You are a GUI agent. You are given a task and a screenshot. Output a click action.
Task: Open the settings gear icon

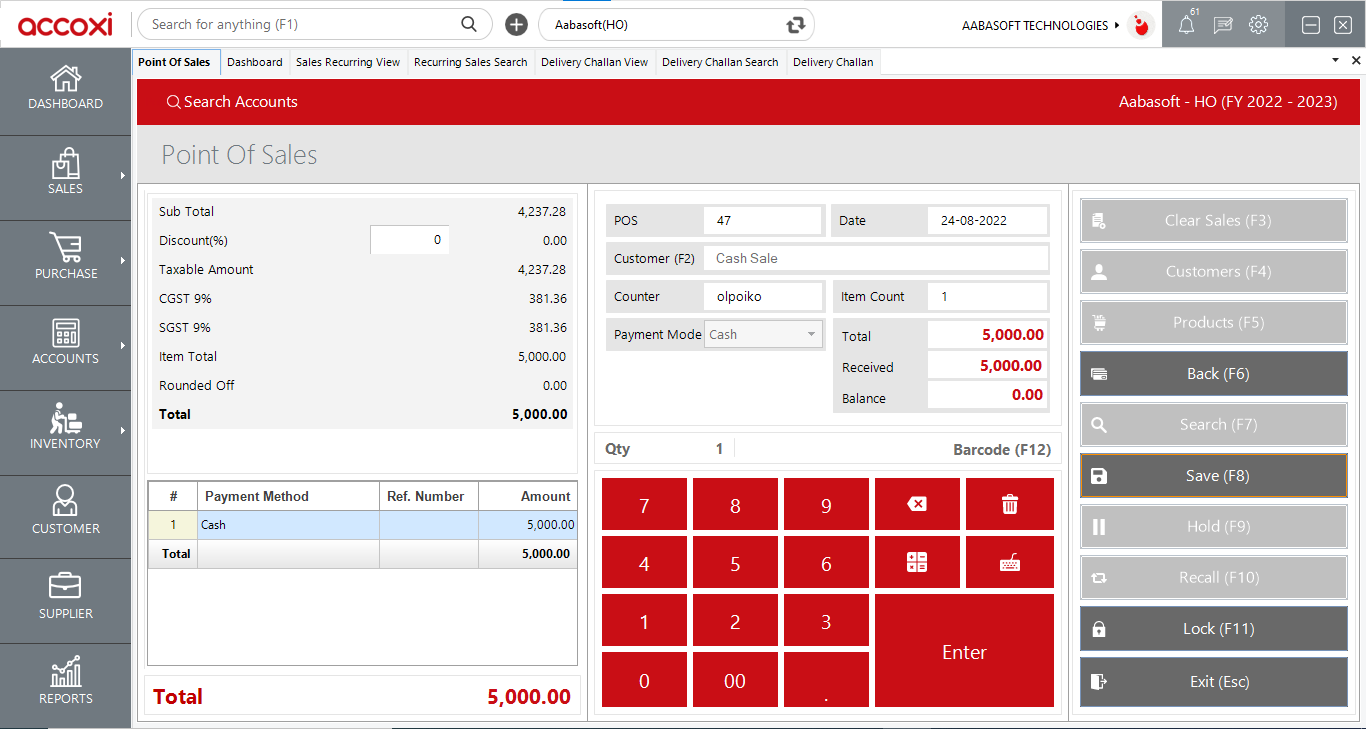(1259, 25)
